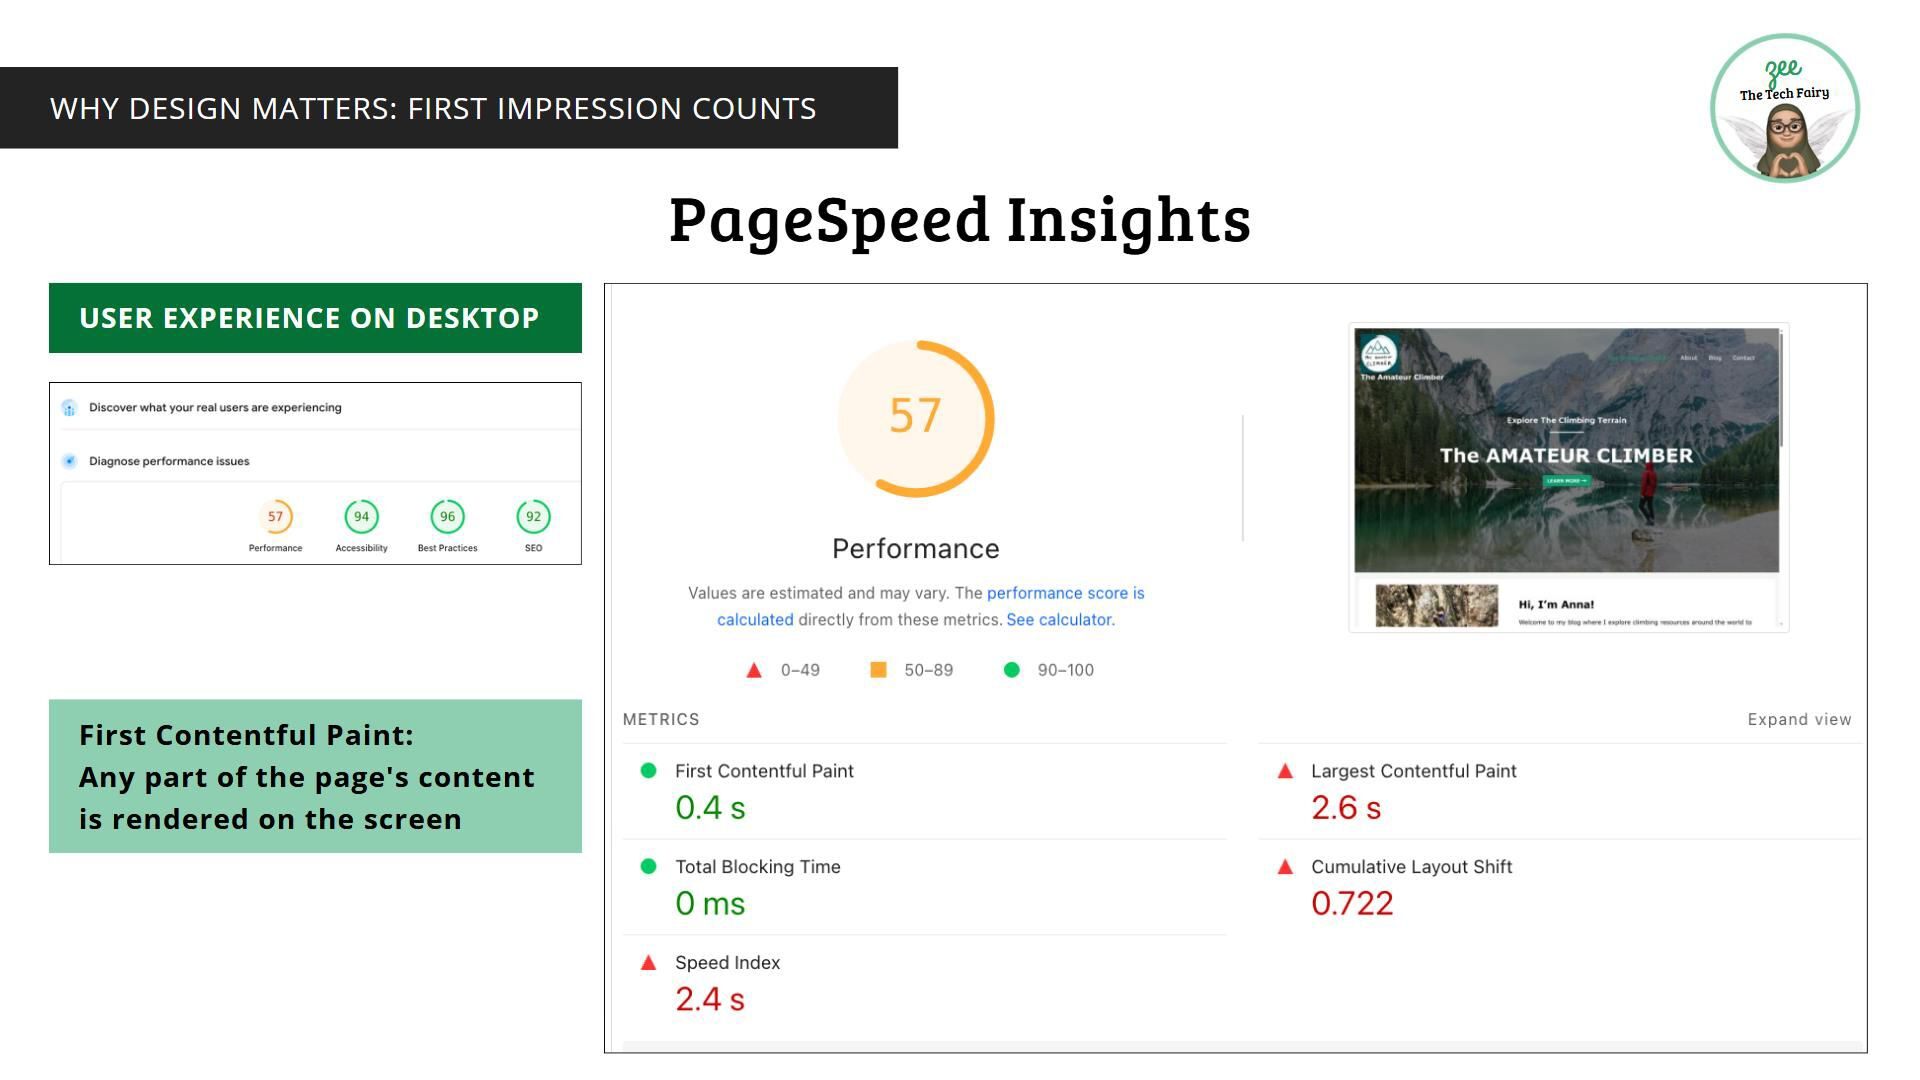This screenshot has height=1080, width=1920.
Task: Select the Total Blocking Time metric
Action: coord(757,867)
